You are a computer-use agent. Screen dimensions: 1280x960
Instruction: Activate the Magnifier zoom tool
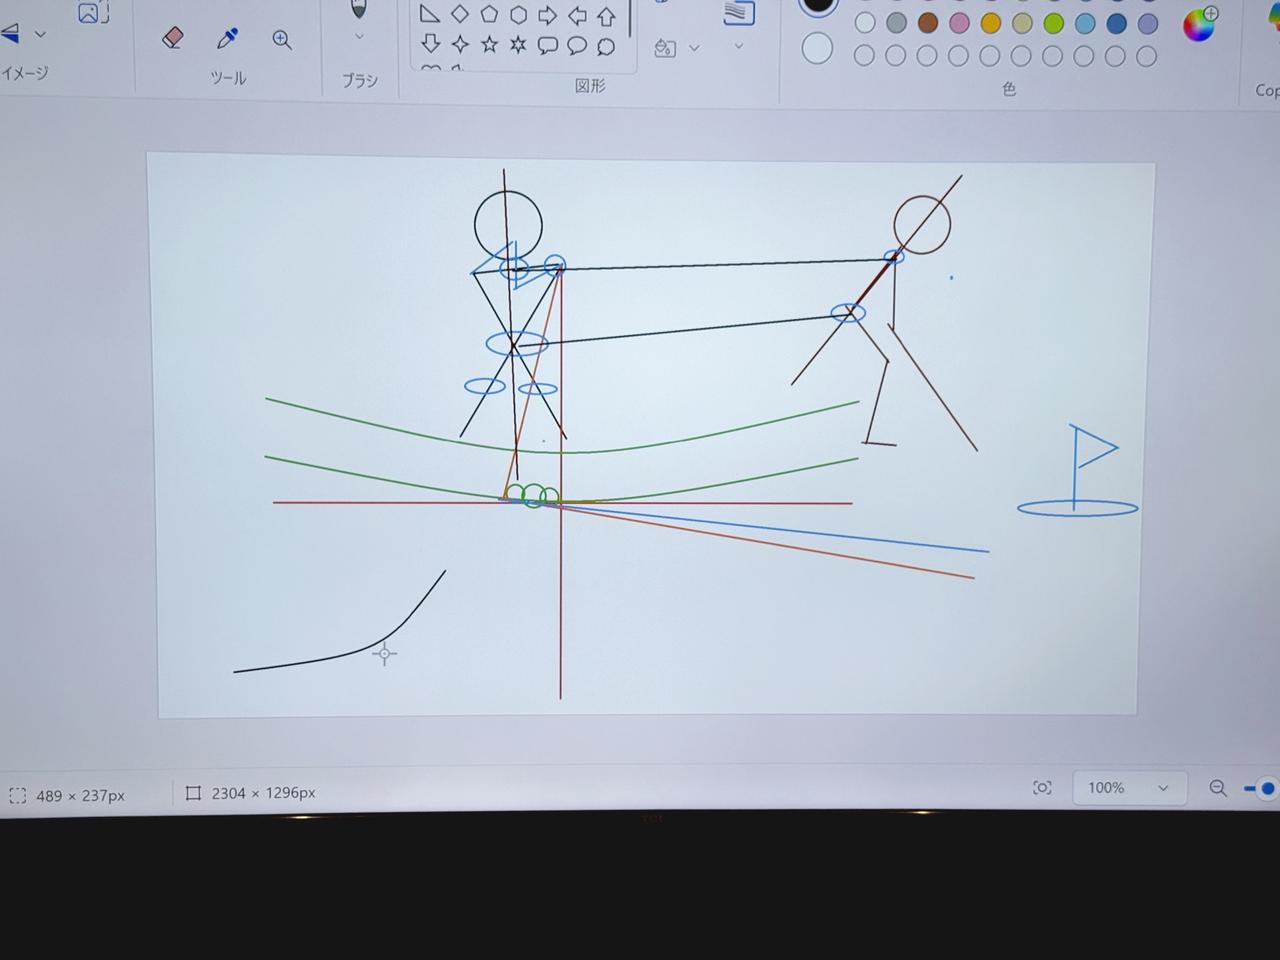coord(282,40)
